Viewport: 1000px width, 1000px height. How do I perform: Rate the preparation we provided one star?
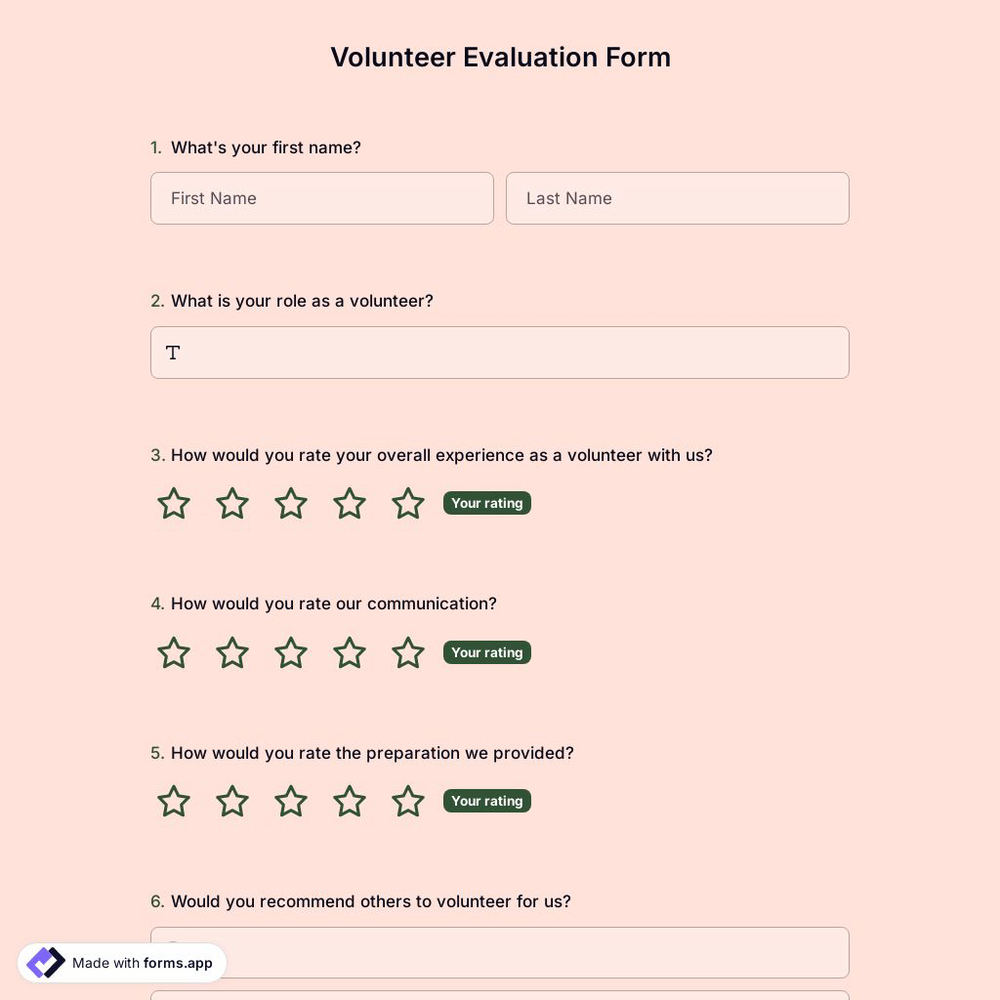coord(172,801)
